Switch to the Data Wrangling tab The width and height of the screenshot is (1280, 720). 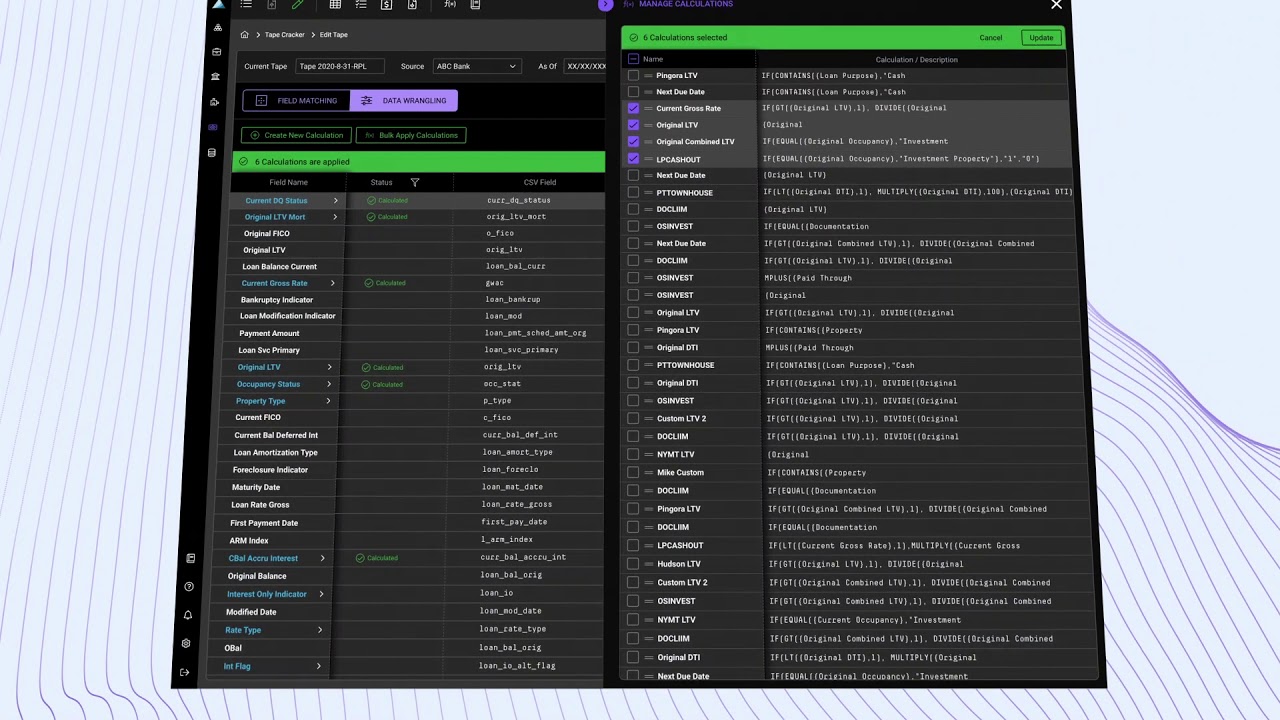404,100
